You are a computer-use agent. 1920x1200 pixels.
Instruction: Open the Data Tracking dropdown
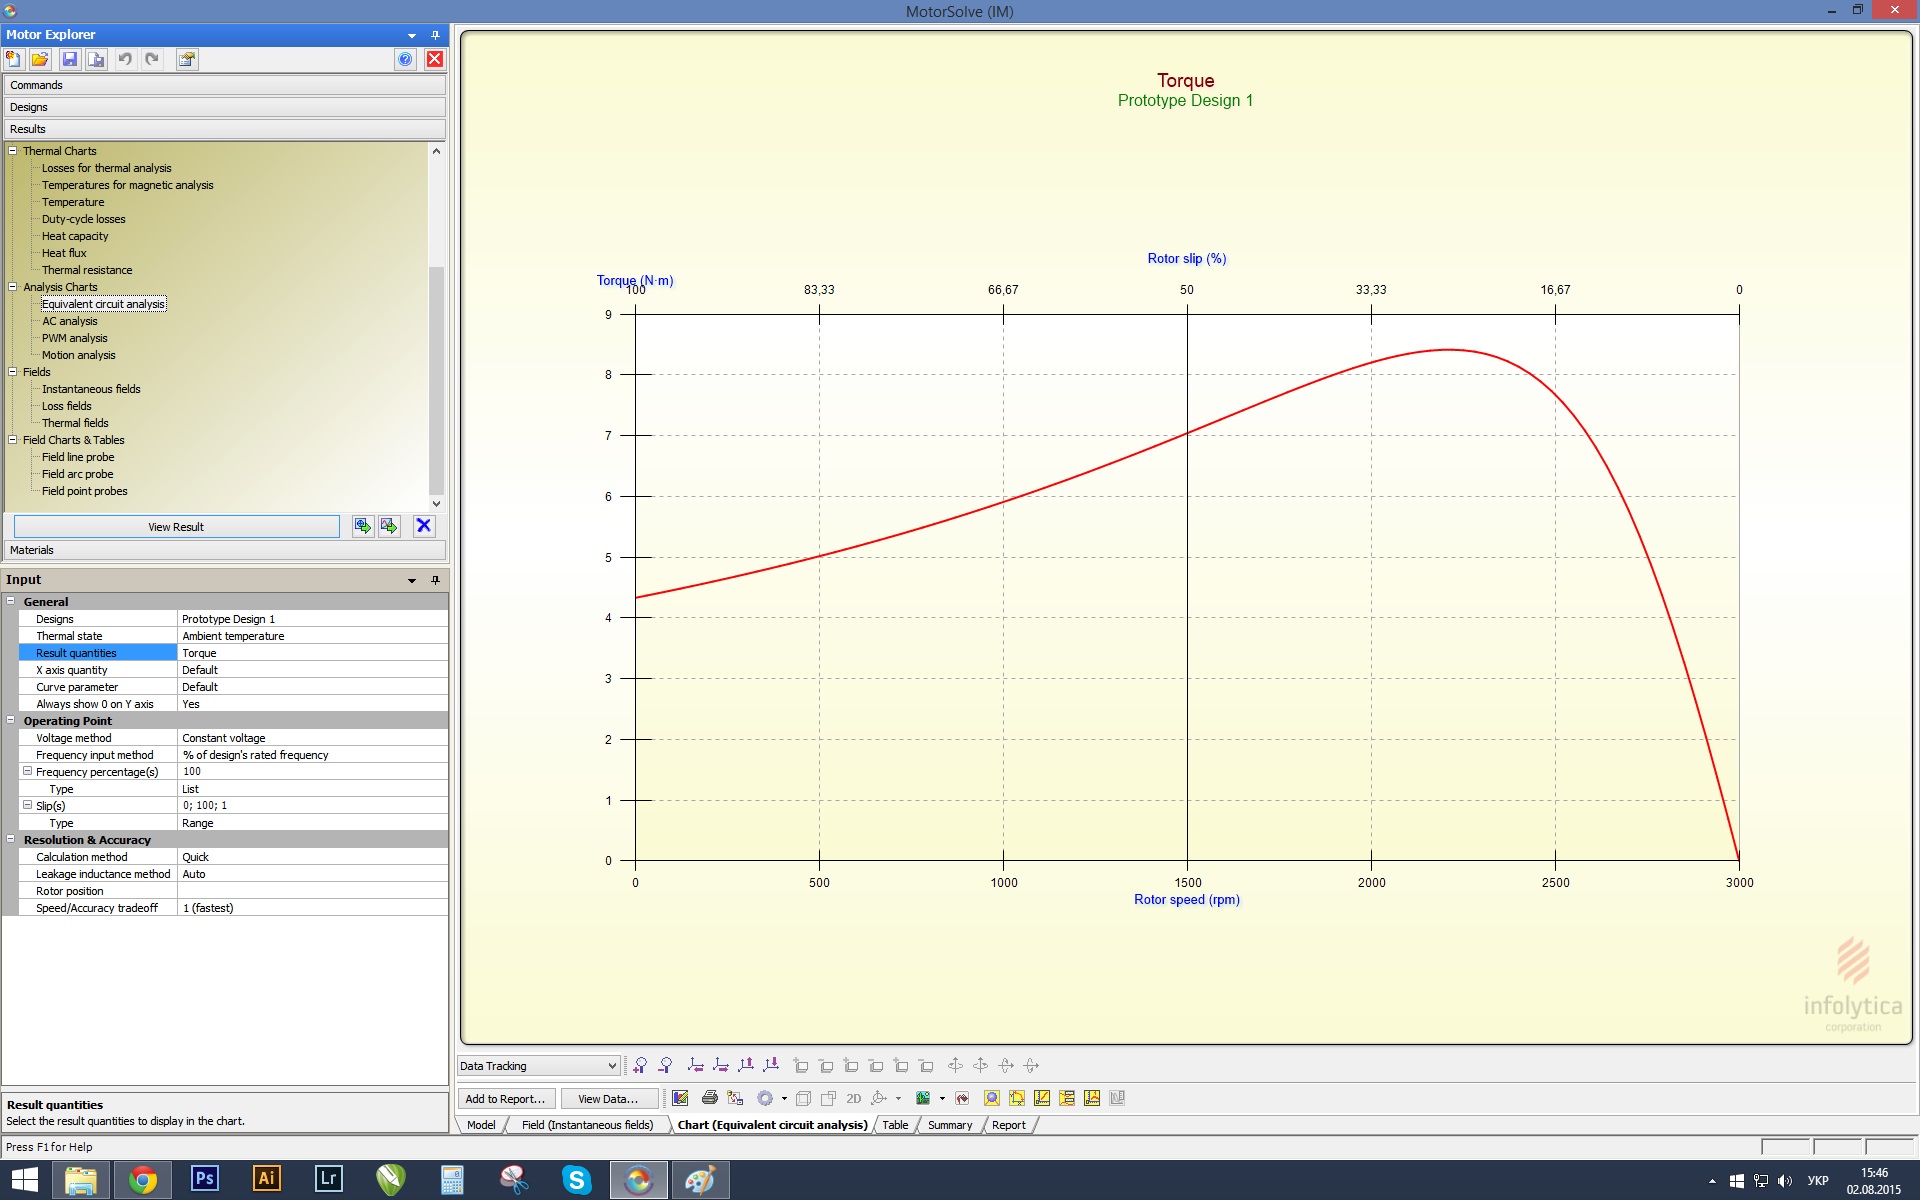coord(612,1066)
